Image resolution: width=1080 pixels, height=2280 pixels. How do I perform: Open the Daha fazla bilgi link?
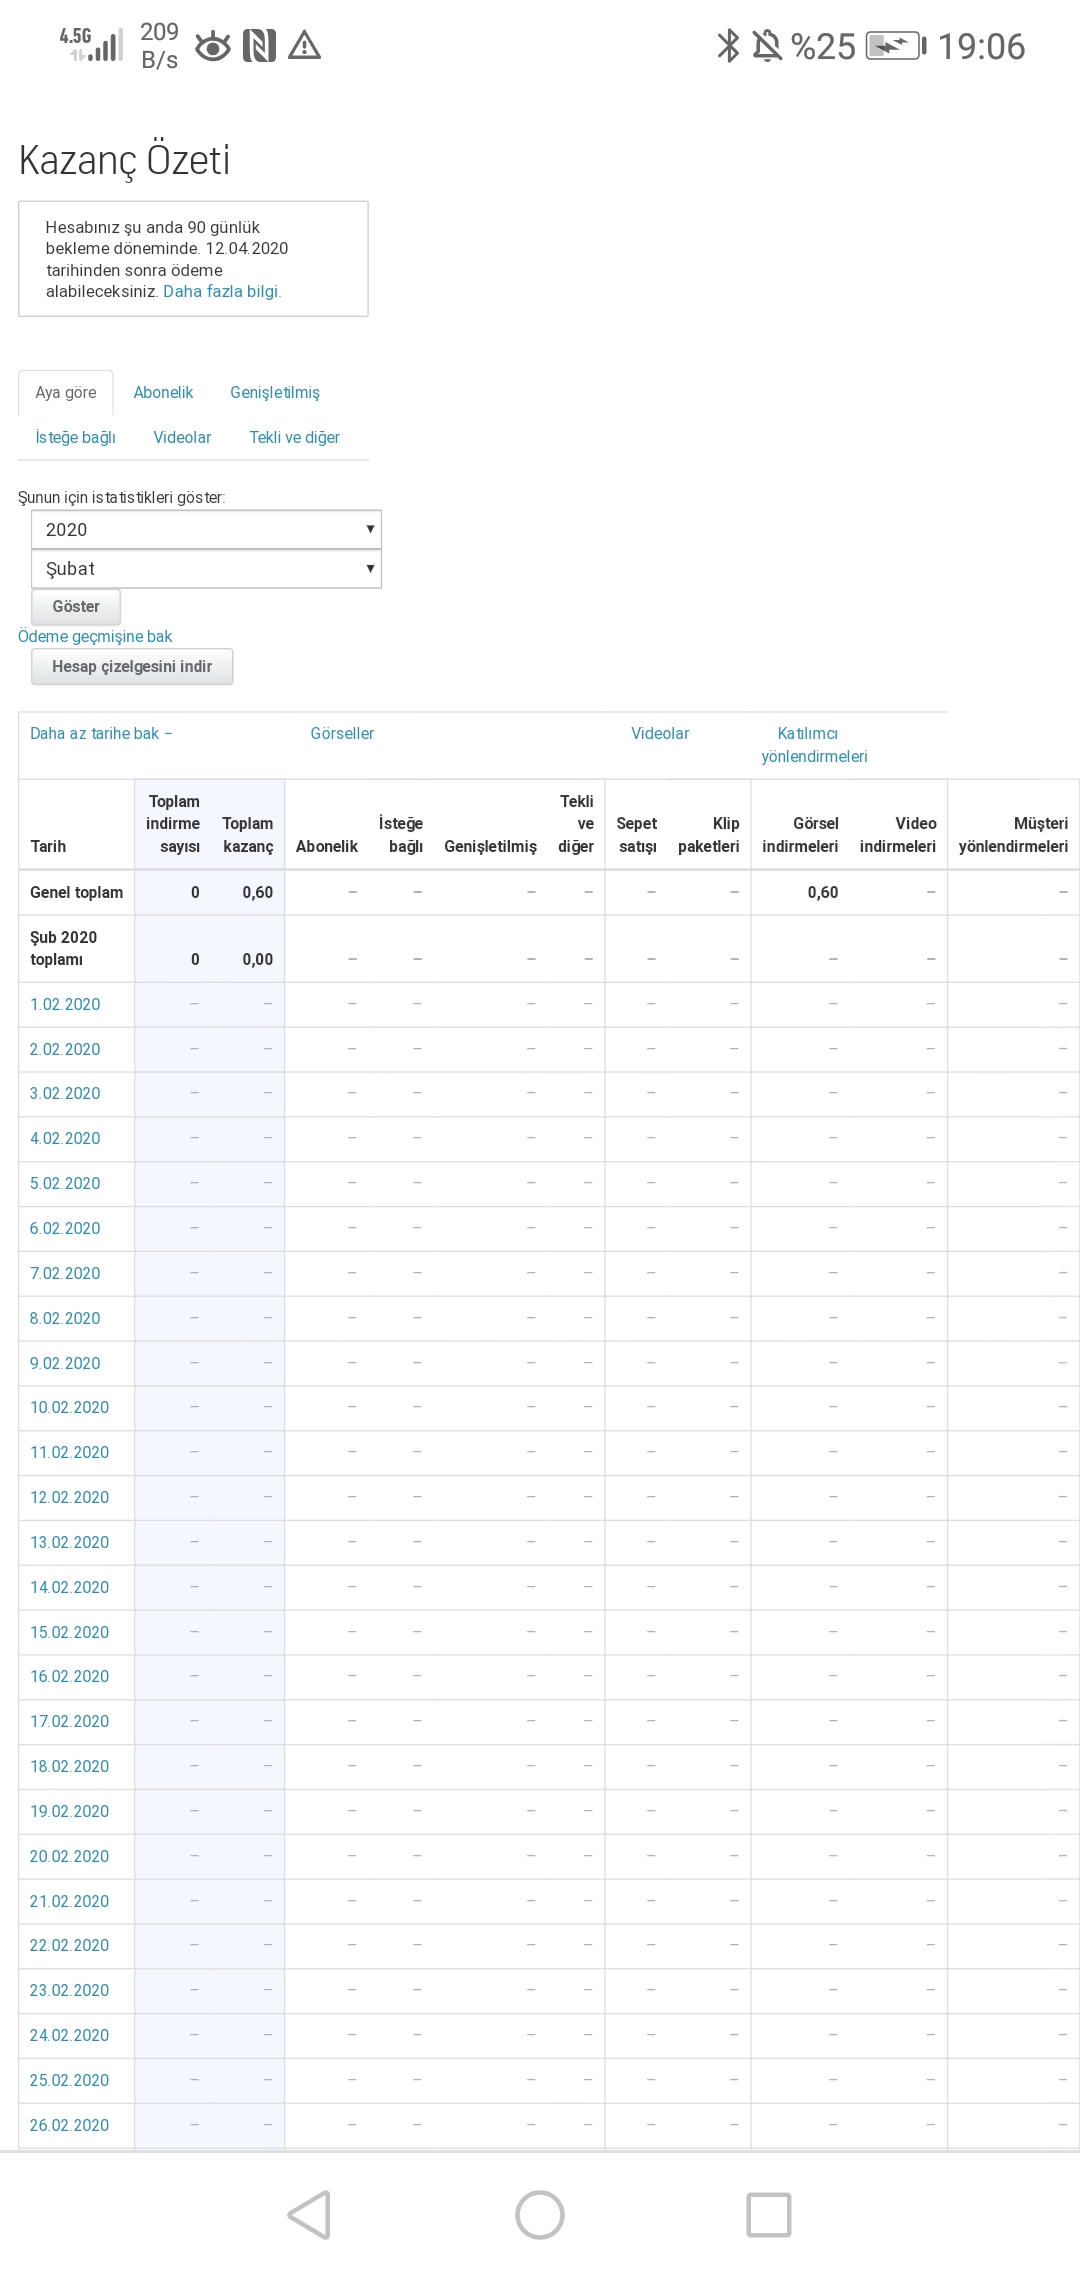(x=222, y=291)
